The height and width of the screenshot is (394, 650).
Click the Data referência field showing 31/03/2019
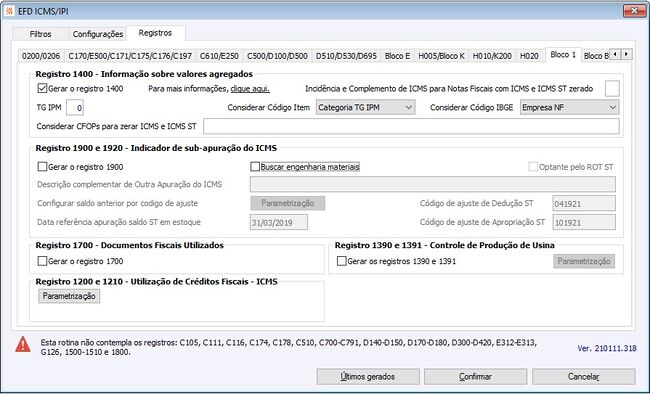pyautogui.click(x=279, y=222)
